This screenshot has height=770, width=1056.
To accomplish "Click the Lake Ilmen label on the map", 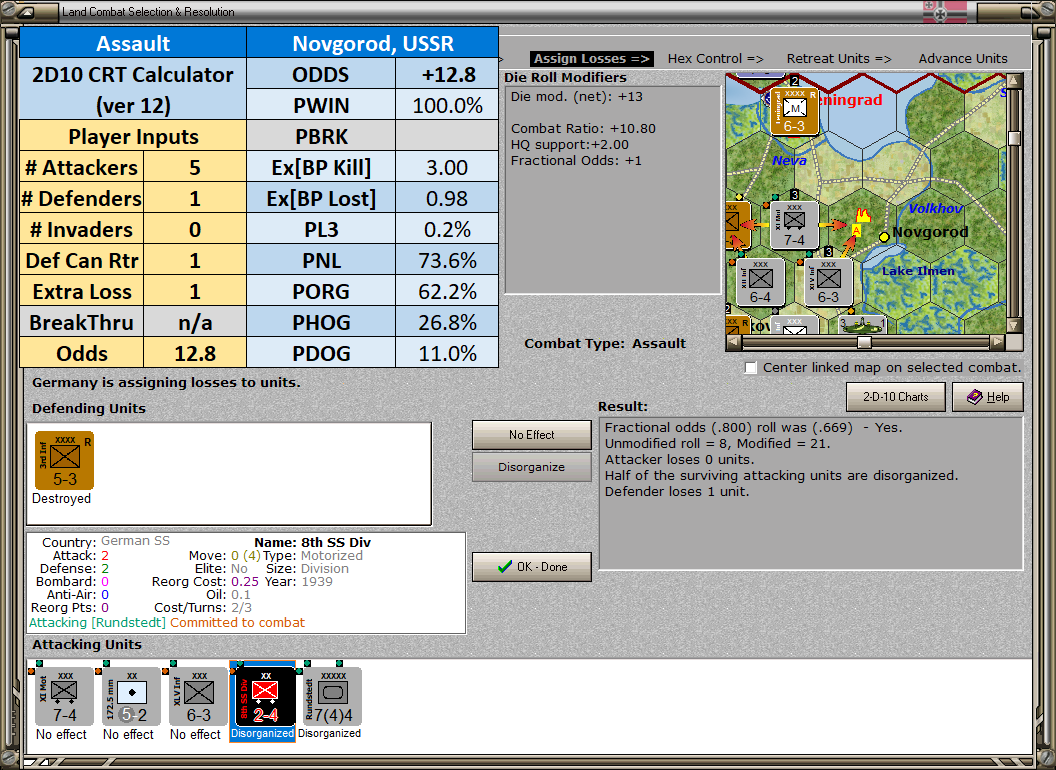I will 918,271.
